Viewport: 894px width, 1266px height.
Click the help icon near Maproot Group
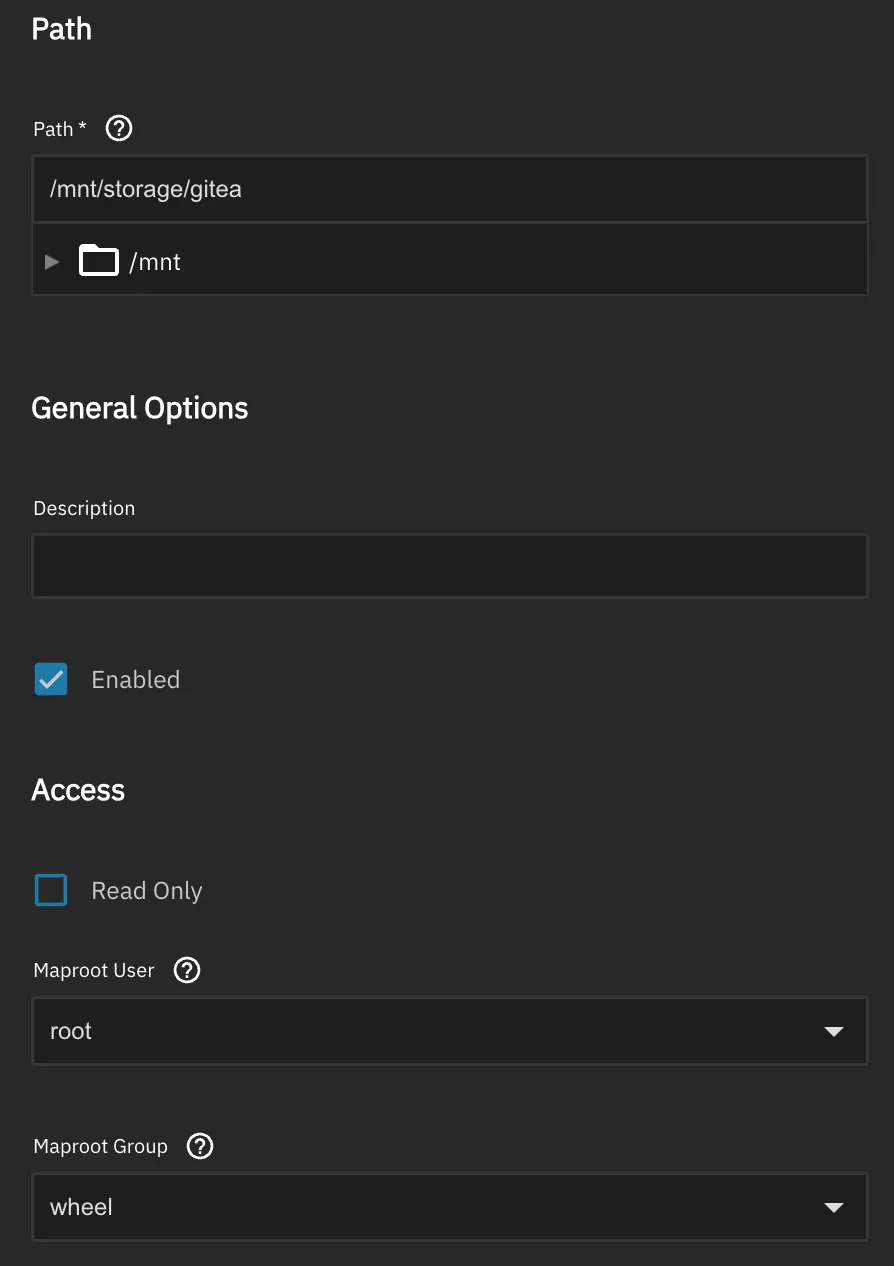point(199,1145)
